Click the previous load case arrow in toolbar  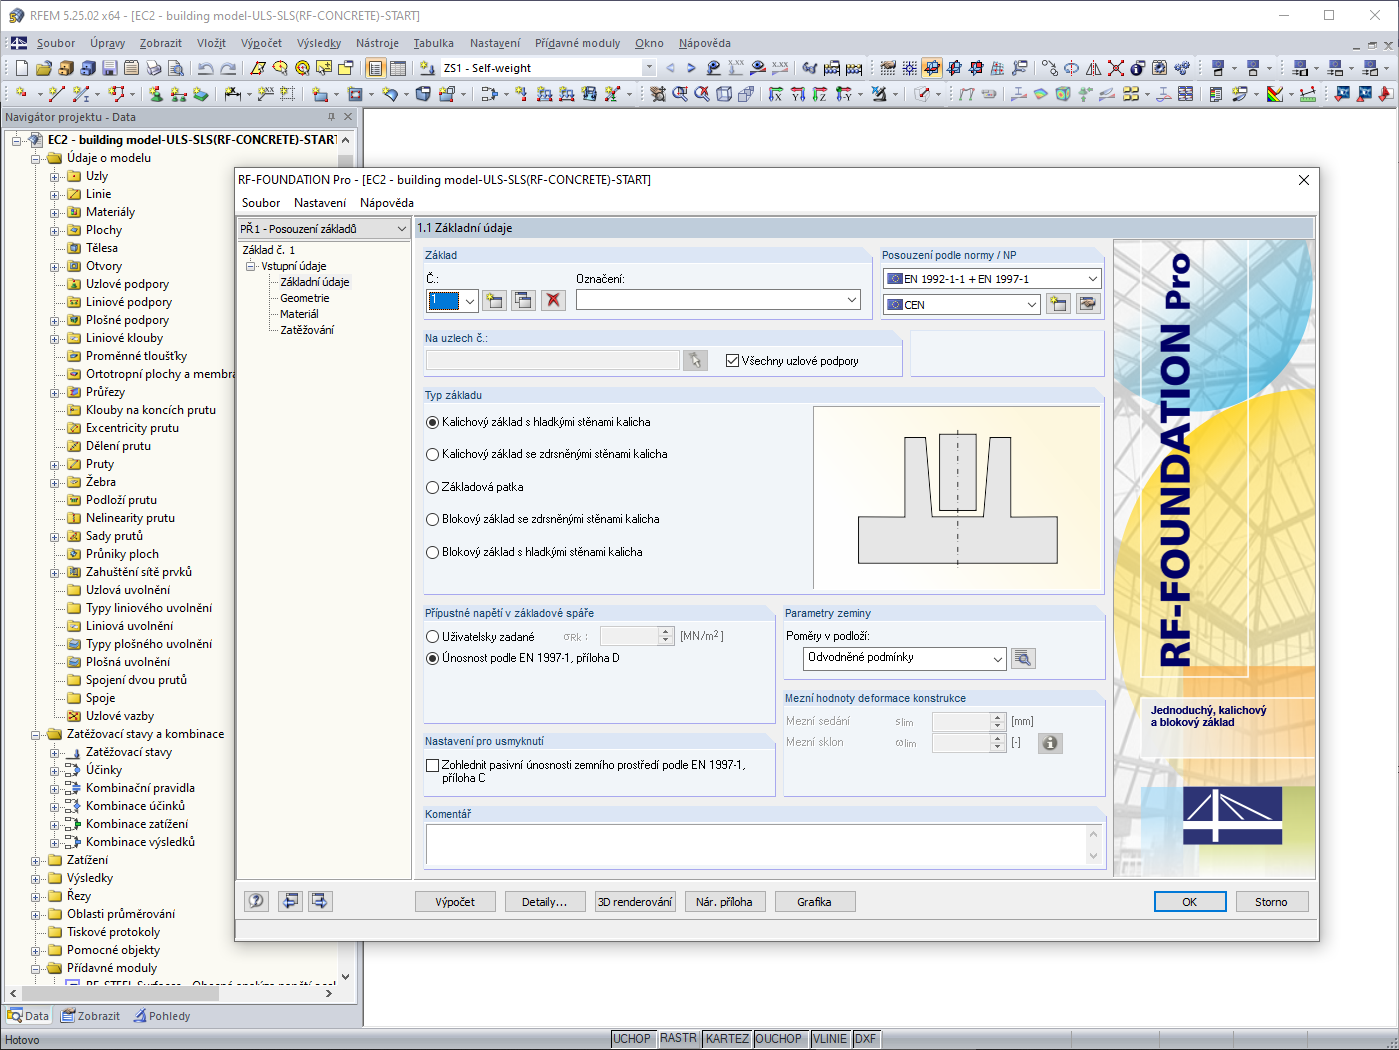pyautogui.click(x=670, y=68)
